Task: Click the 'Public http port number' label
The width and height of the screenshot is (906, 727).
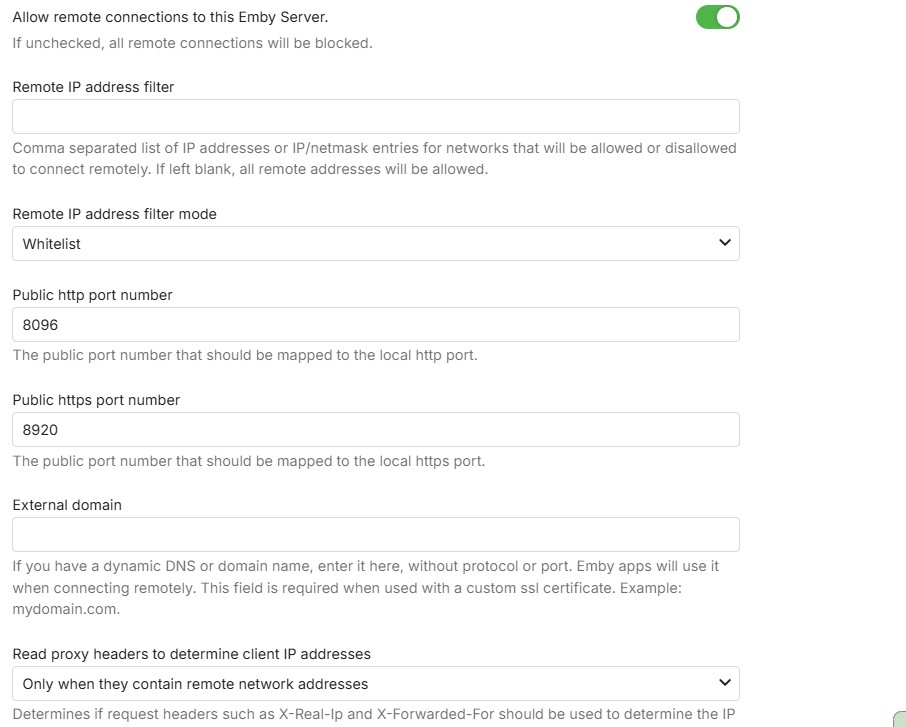Action: tap(92, 295)
